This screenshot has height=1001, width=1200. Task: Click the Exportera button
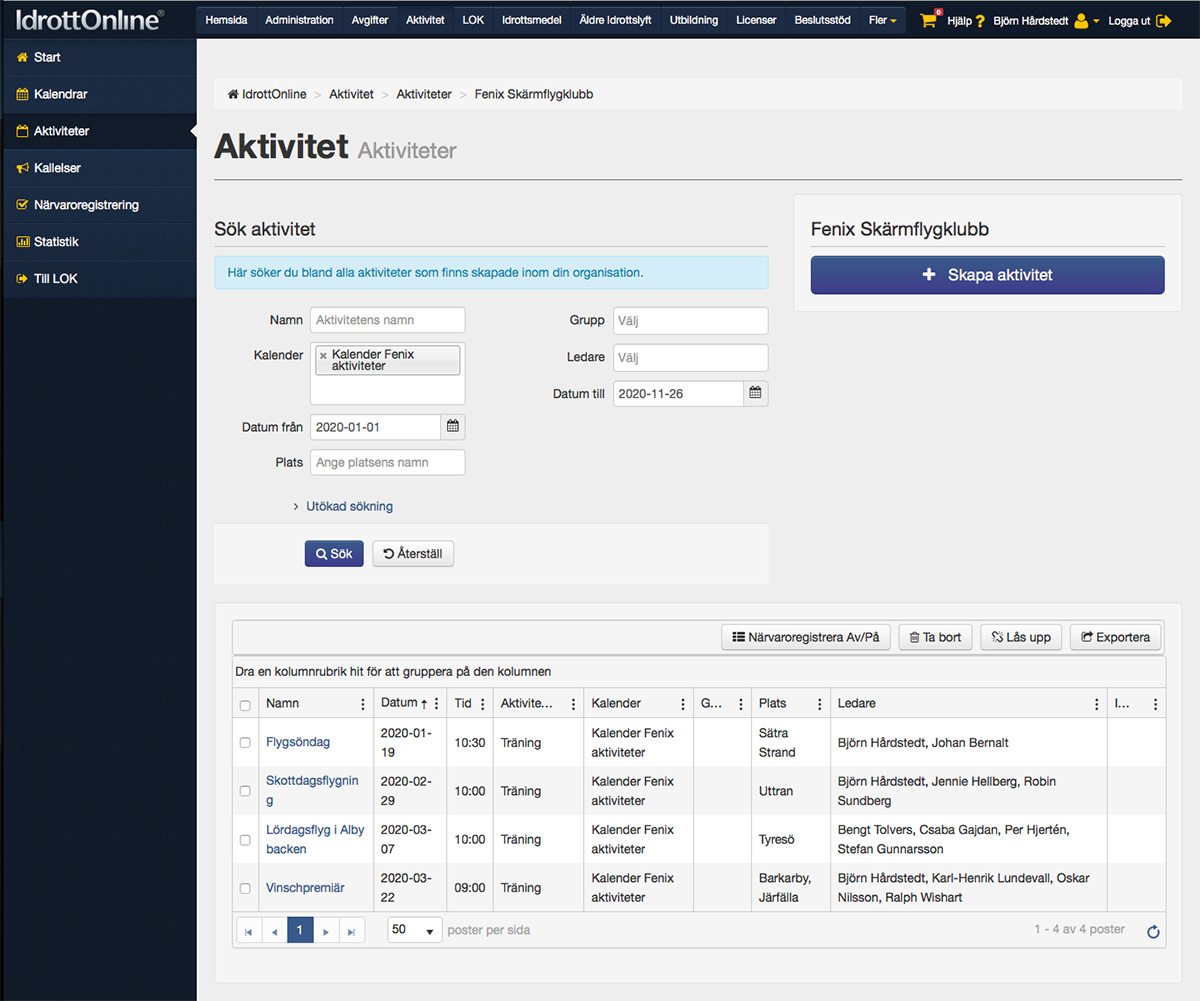(x=1116, y=637)
